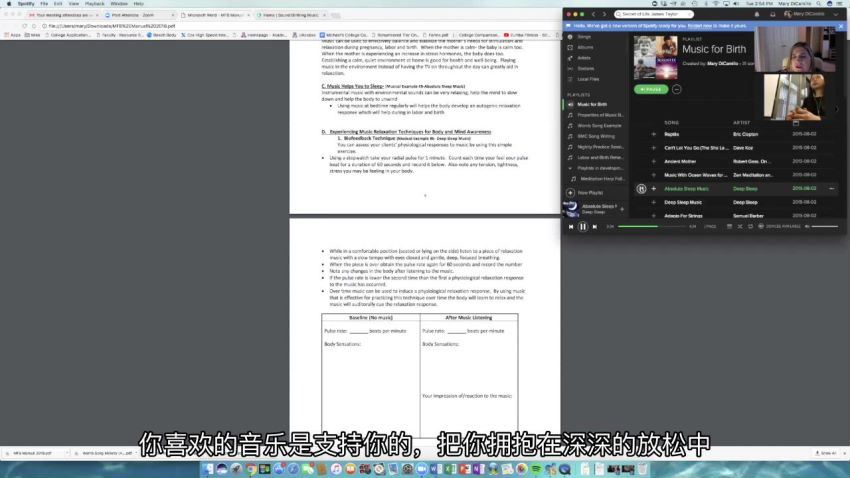
Task: Open artist Samuel Barber
Action: pos(748,216)
